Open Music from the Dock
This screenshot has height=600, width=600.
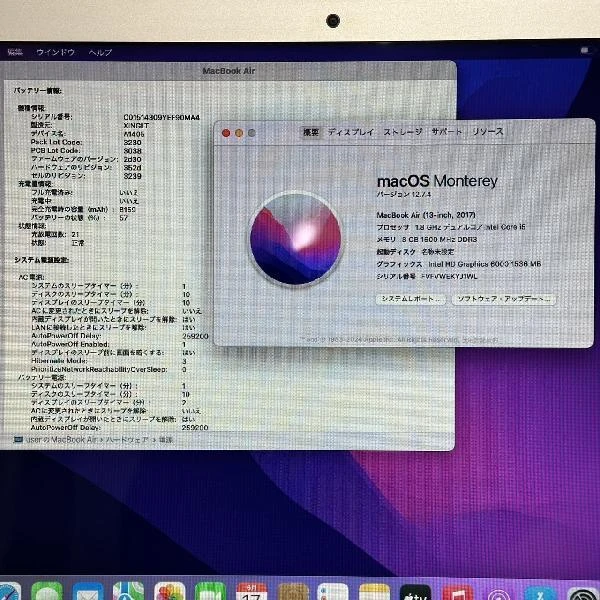coord(457,592)
